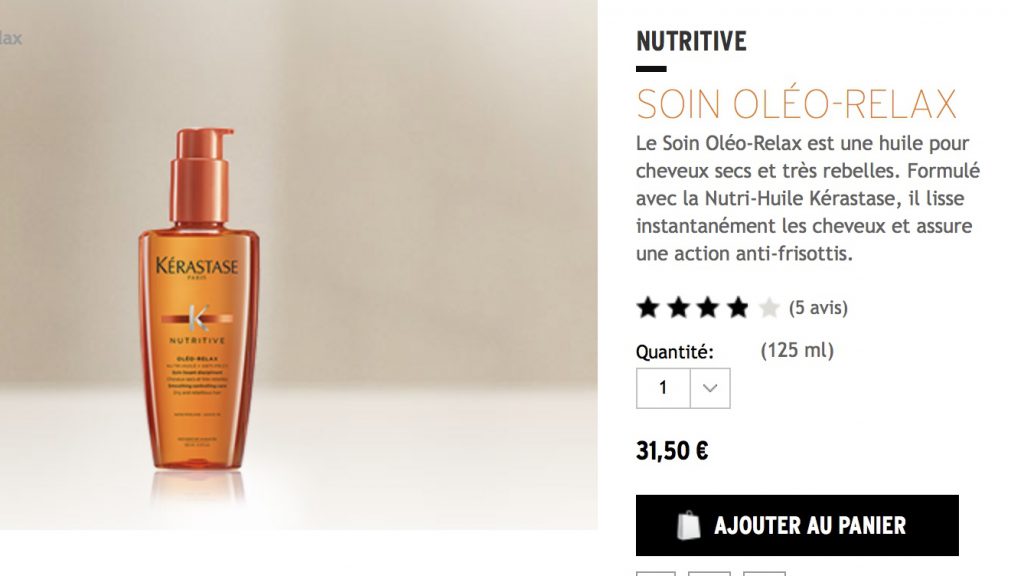Click the SOIN OLÉO-RELAX product title
The height and width of the screenshot is (576, 1024).
pos(796,104)
